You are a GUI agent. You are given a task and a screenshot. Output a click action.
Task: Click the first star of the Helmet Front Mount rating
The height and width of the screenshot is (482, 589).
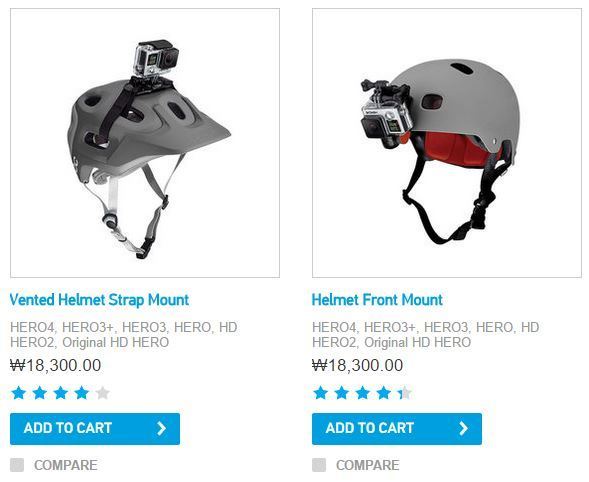point(321,393)
